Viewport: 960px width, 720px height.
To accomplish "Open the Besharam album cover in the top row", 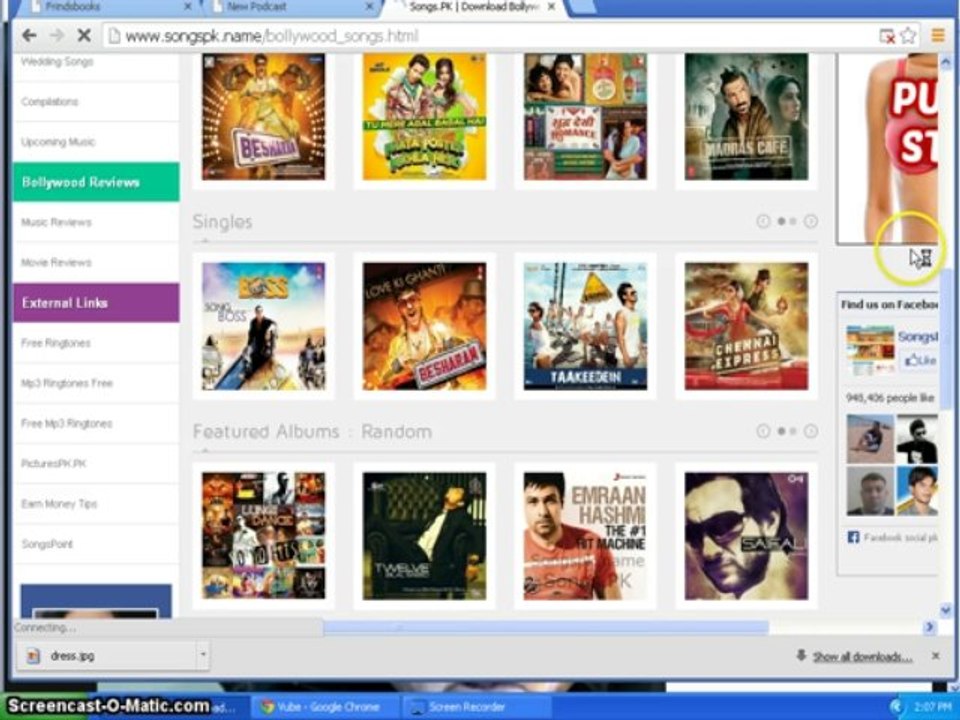I will point(263,116).
